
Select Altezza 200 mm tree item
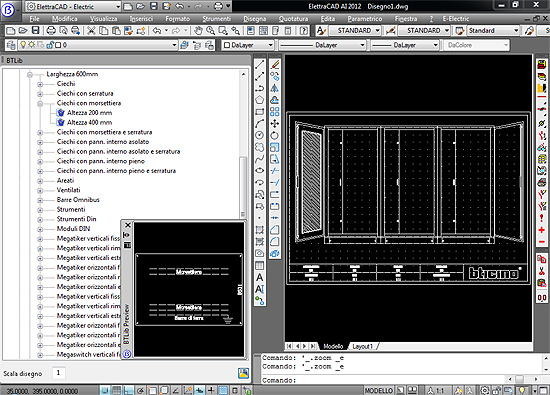pos(89,113)
